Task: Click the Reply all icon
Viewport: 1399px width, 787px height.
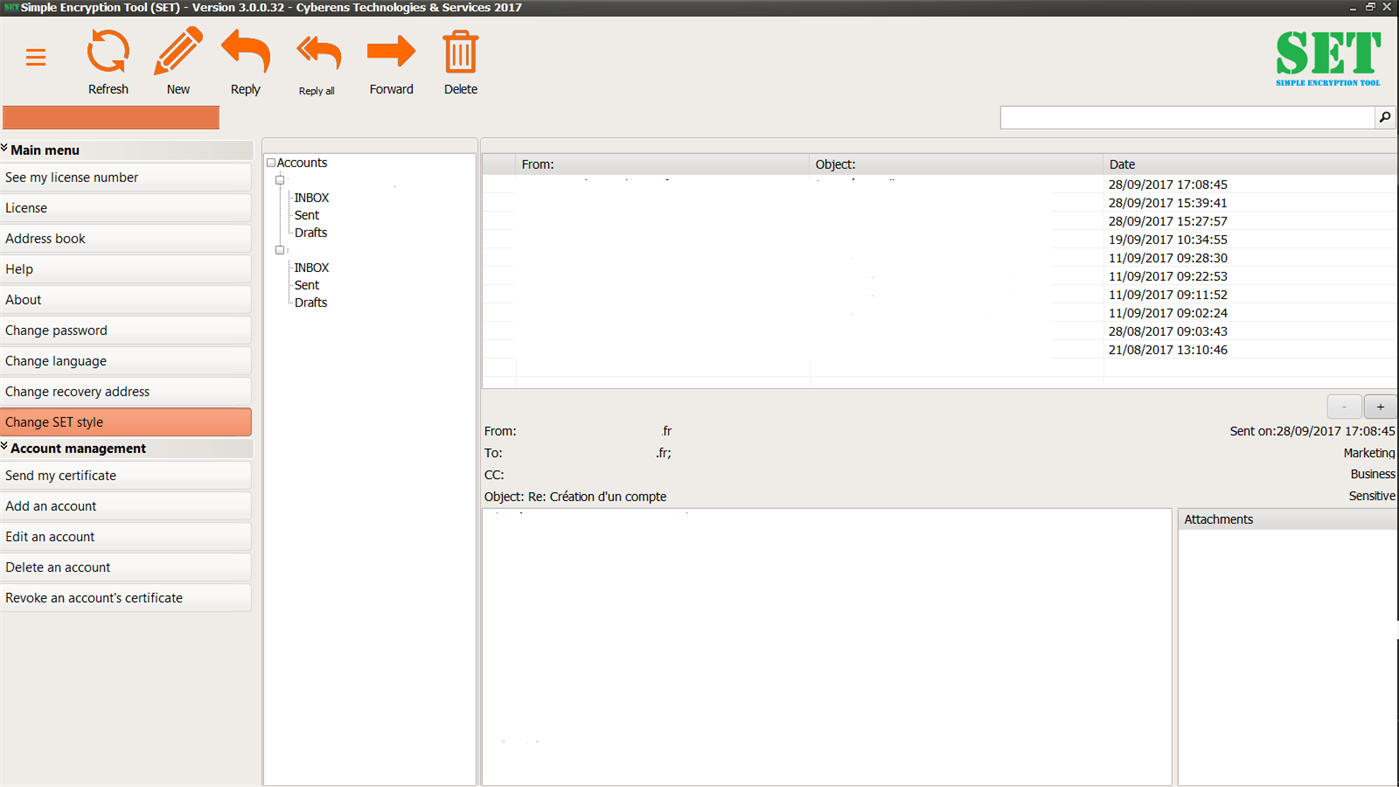Action: (x=317, y=51)
